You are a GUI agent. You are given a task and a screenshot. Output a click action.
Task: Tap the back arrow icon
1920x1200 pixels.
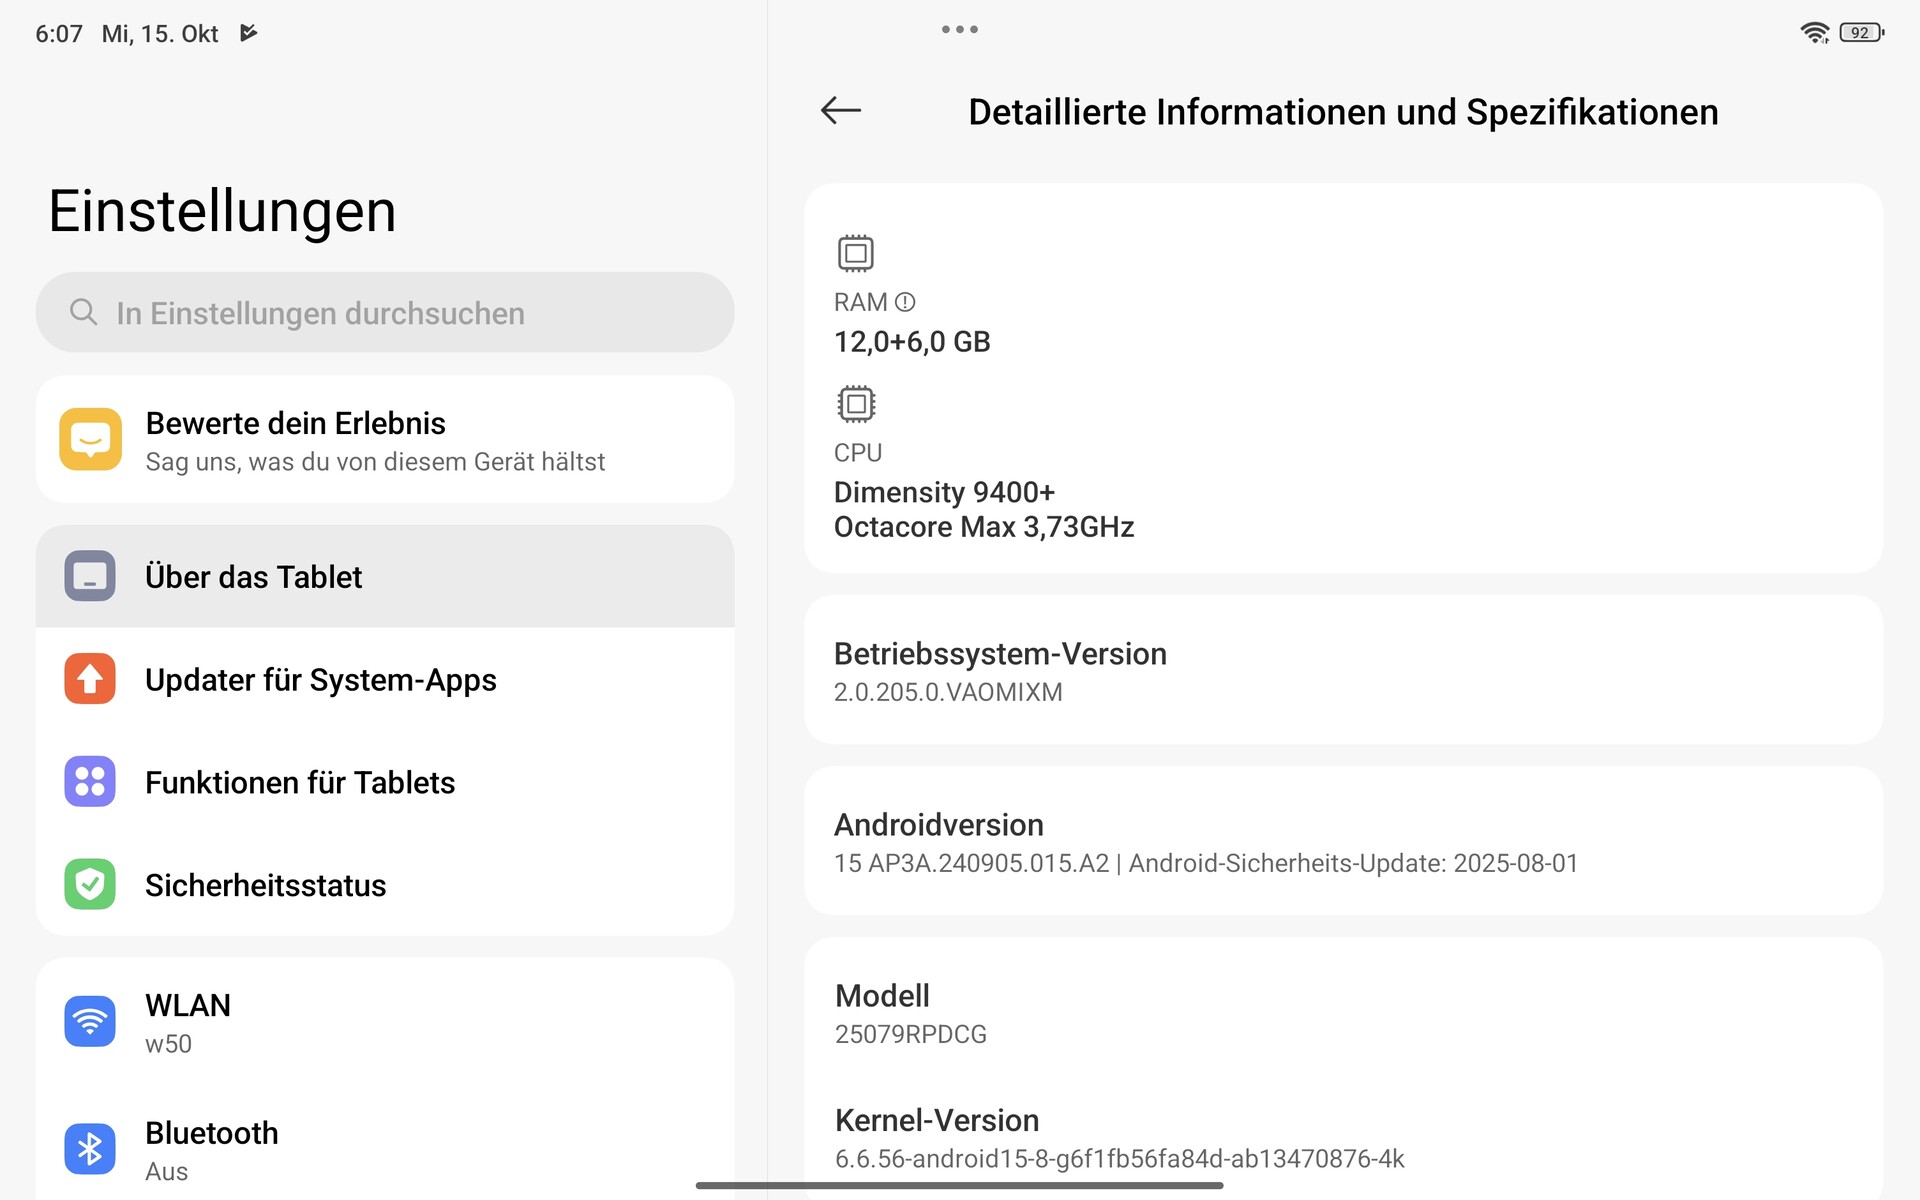(x=840, y=110)
